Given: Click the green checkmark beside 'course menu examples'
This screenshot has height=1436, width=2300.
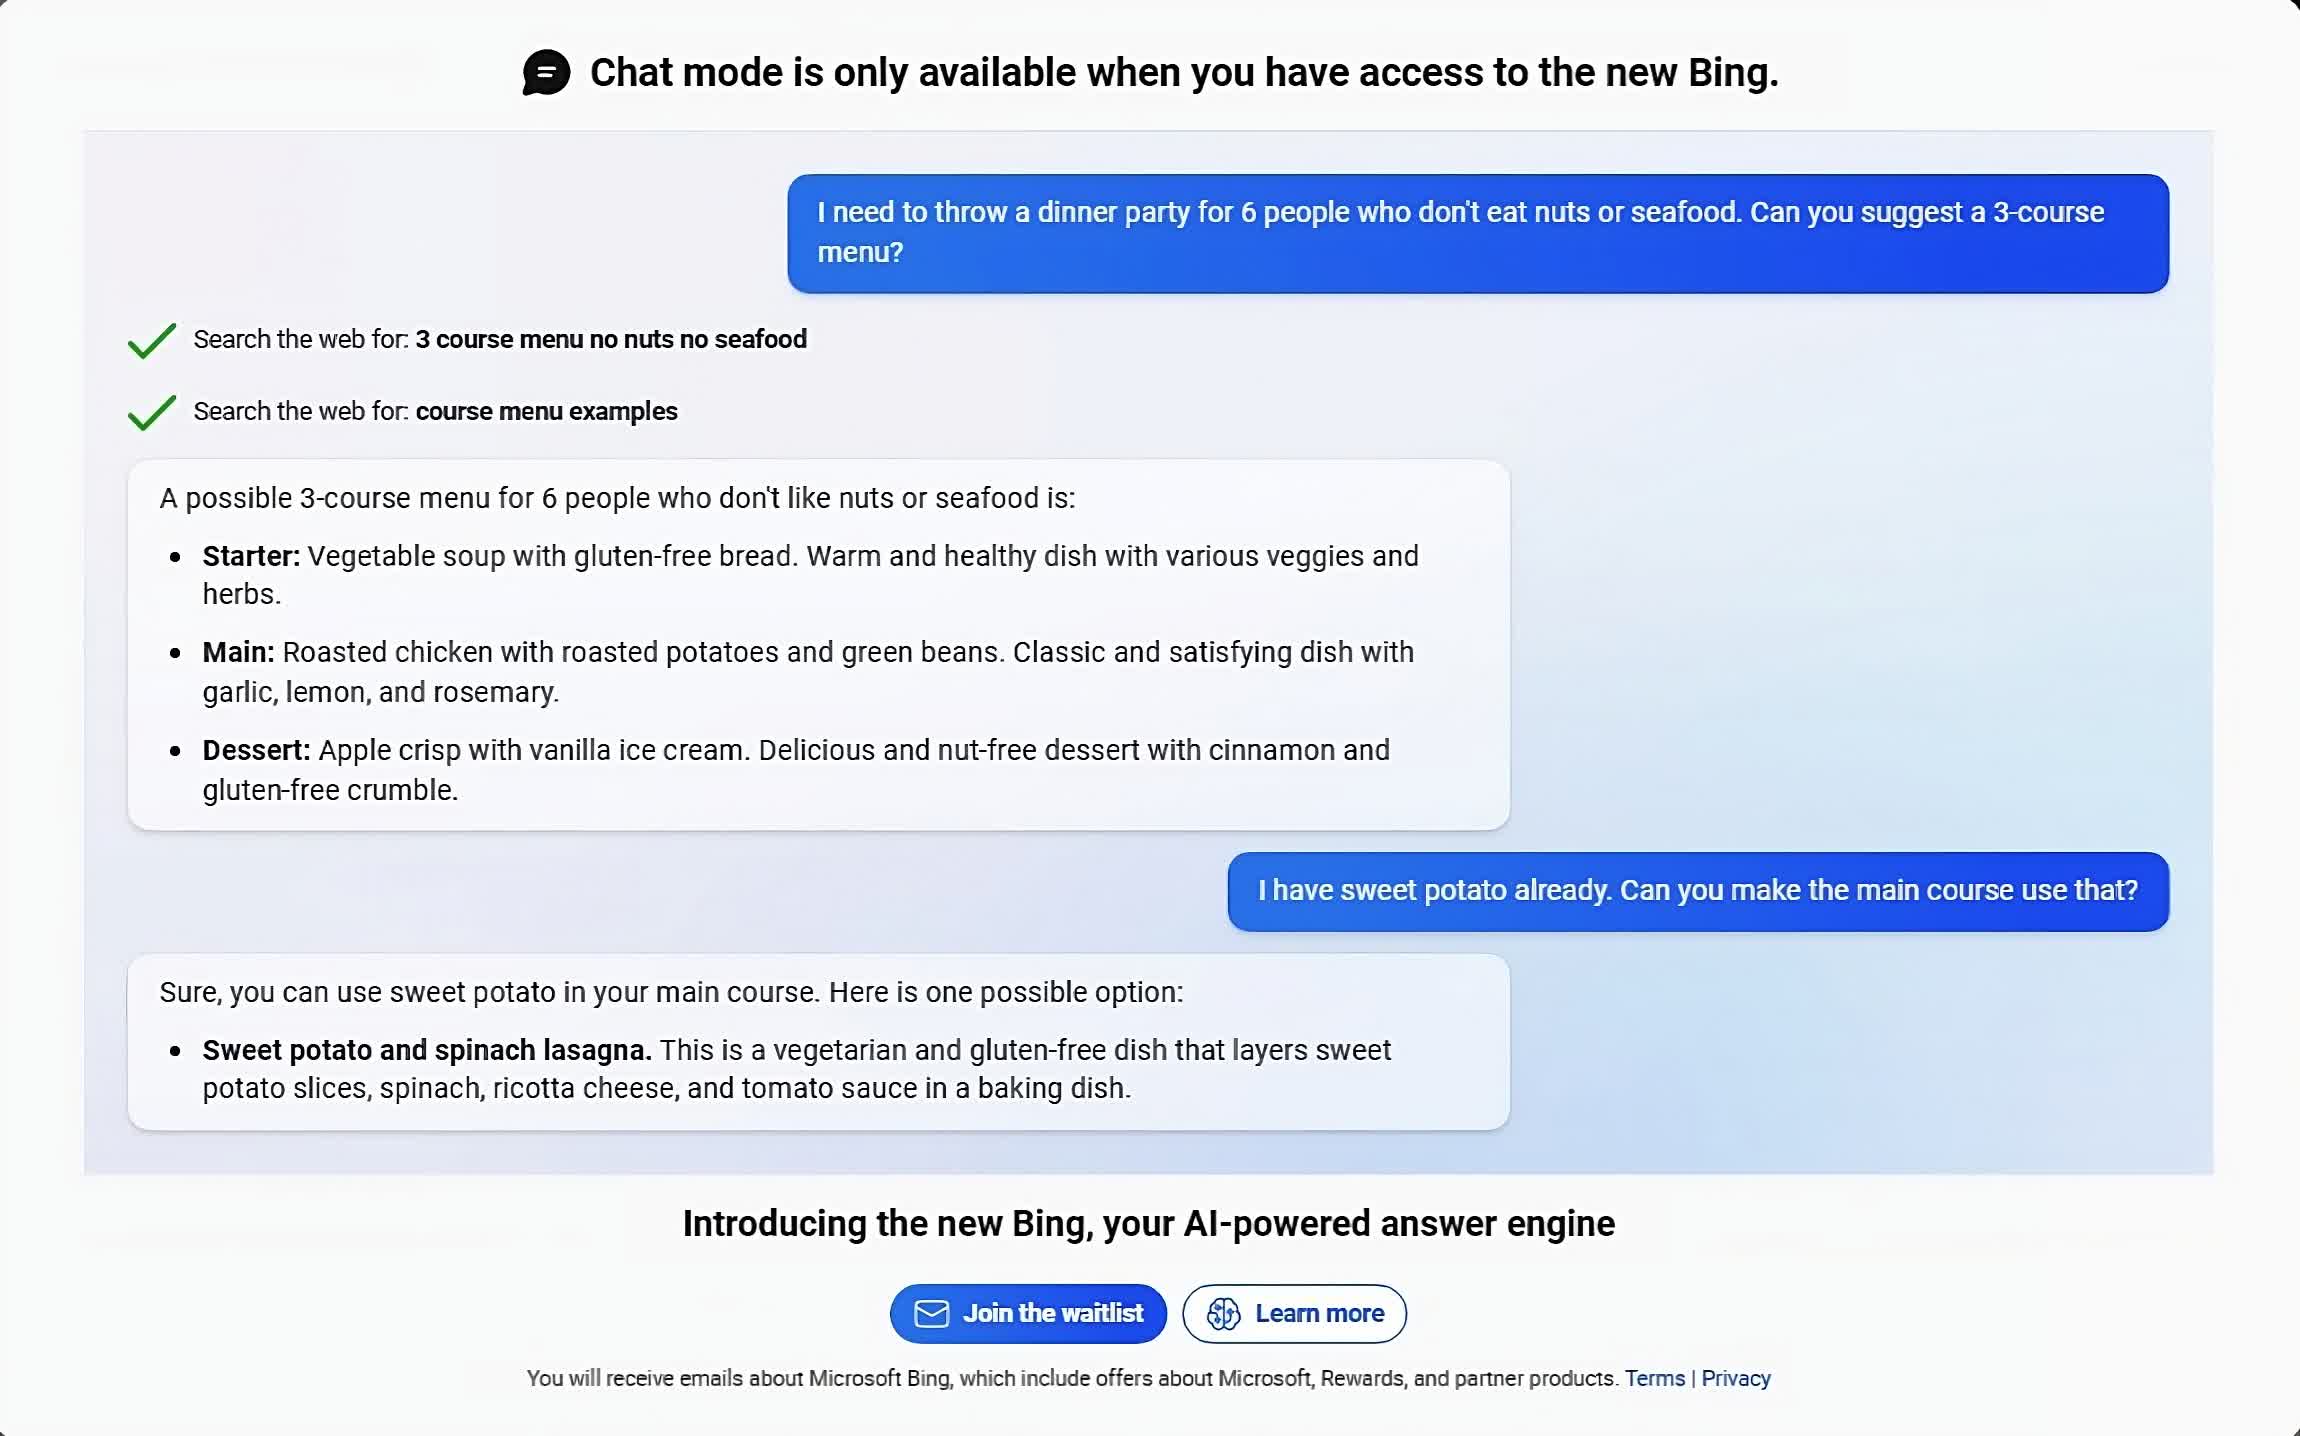Looking at the screenshot, I should [152, 412].
